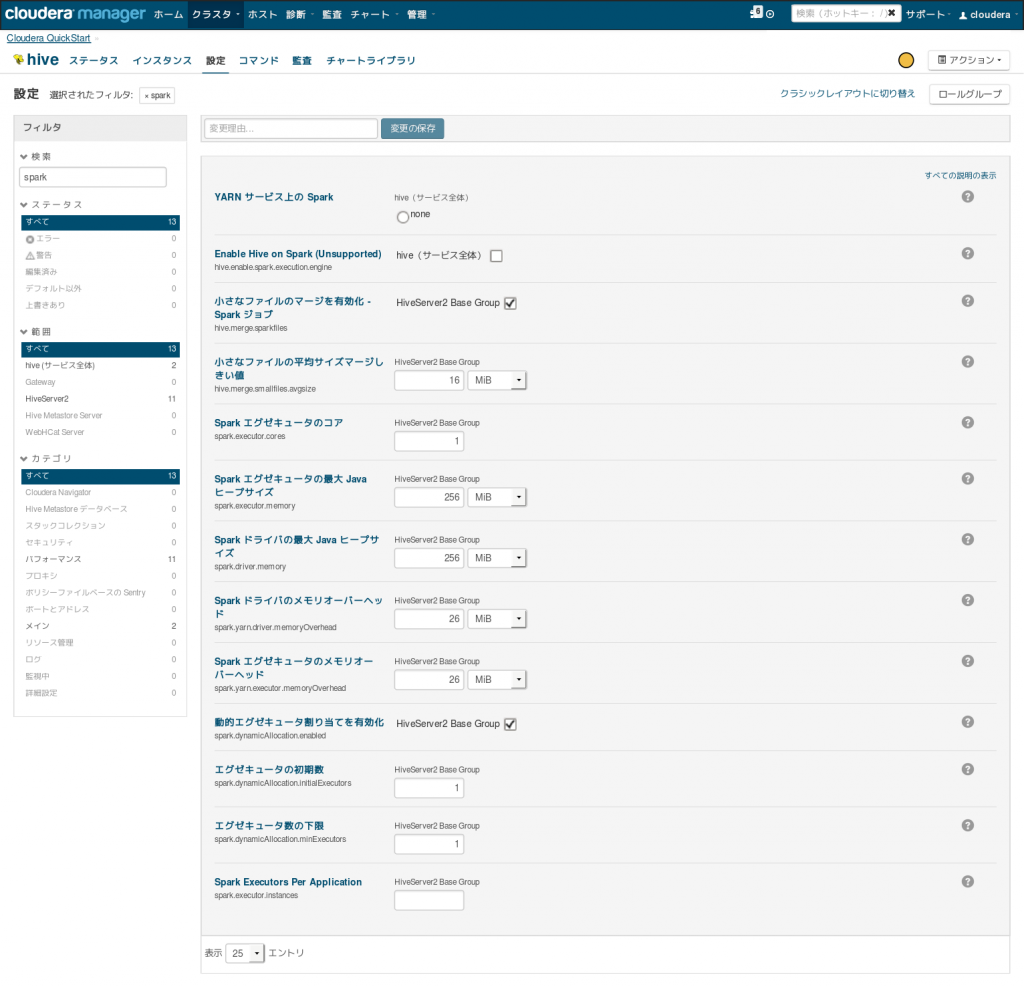Change entries-per-page dropdown showing 25
The height and width of the screenshot is (987, 1024).
click(x=245, y=954)
